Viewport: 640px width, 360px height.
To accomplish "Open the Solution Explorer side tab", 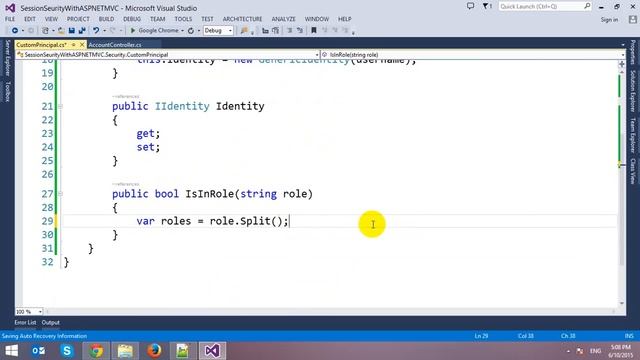I will (x=633, y=91).
